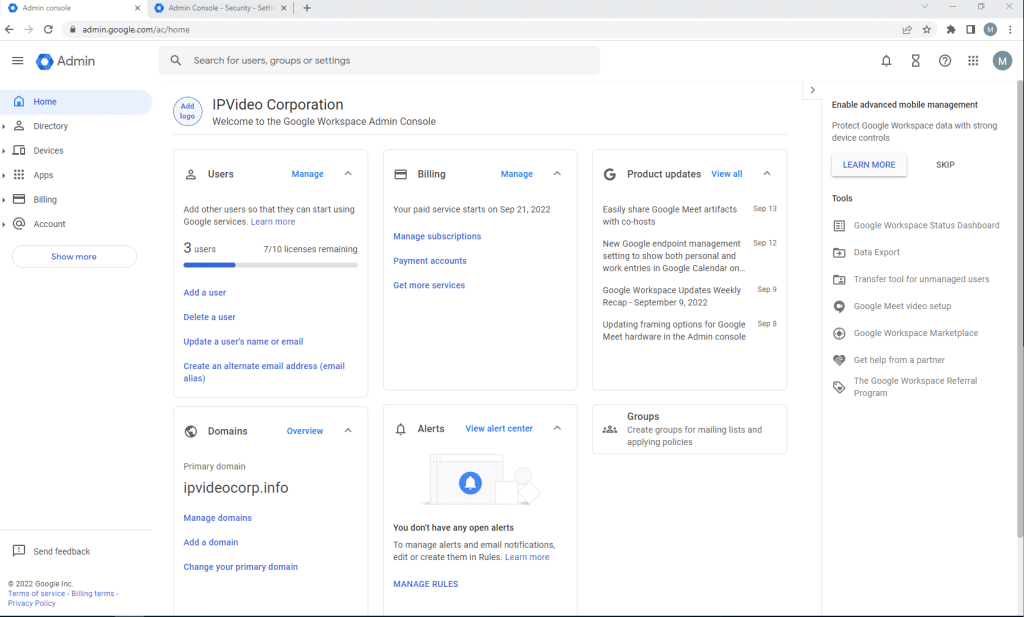Click the Domains globe icon

(x=191, y=432)
